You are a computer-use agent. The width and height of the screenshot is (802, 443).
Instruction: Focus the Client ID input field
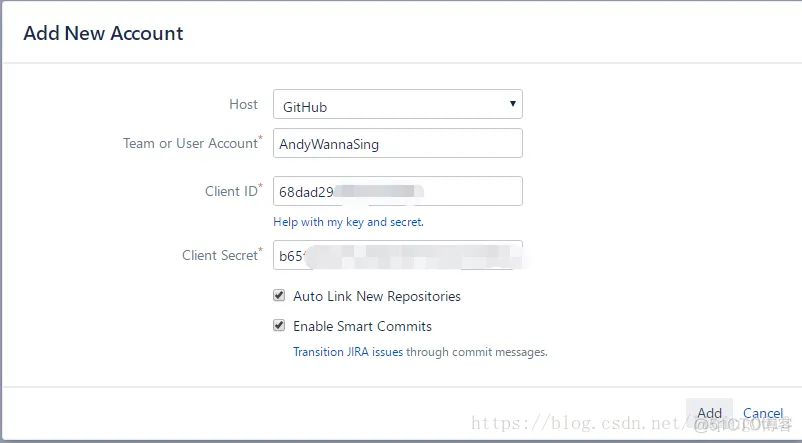point(397,191)
